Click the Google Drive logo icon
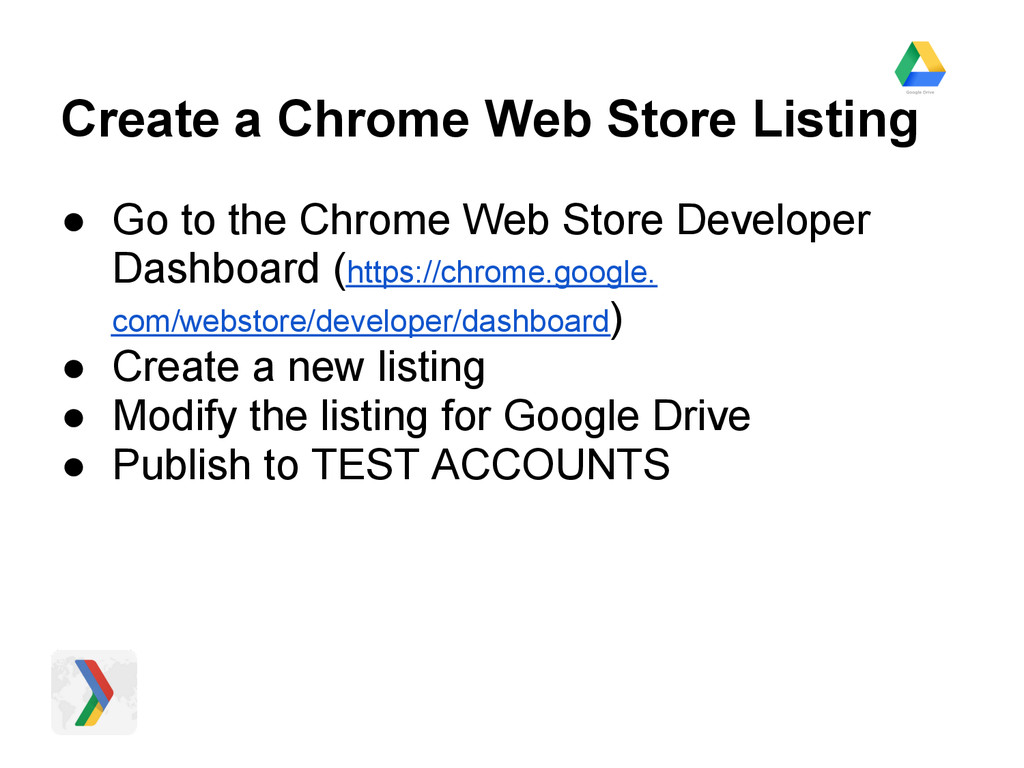The image size is (1024, 768). 919,63
